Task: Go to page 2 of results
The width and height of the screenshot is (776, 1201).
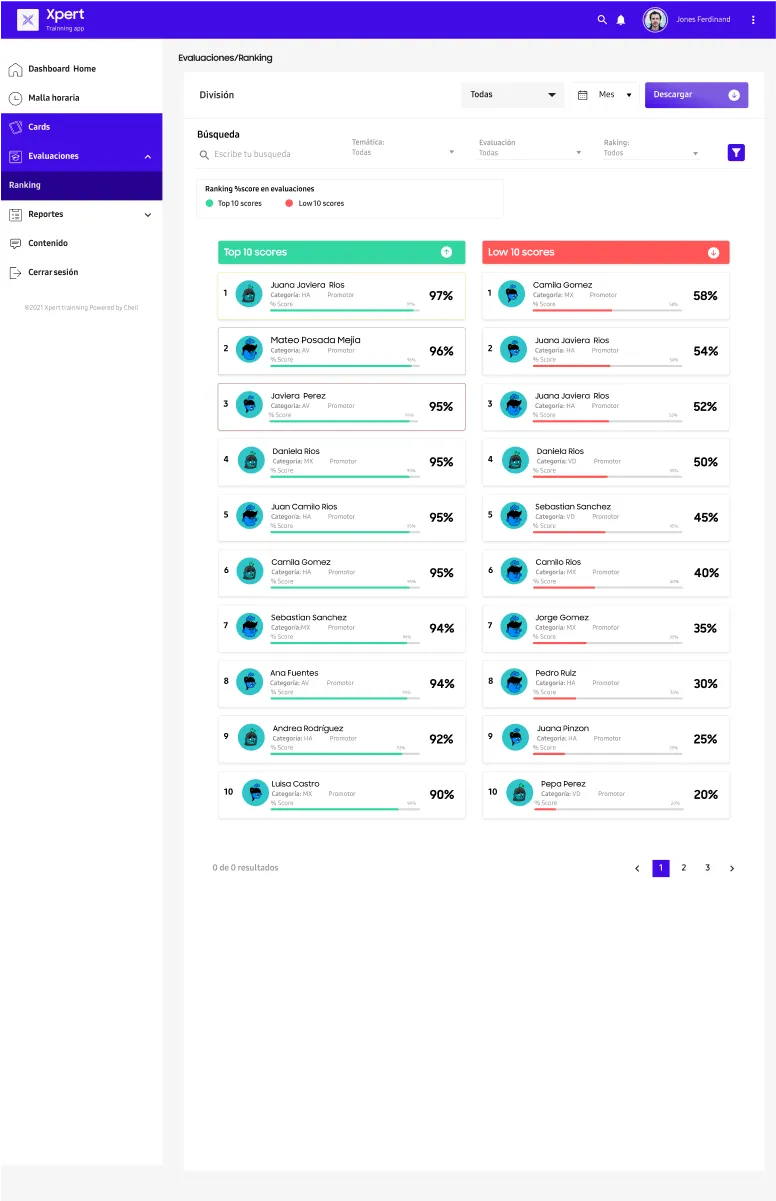Action: click(x=684, y=868)
